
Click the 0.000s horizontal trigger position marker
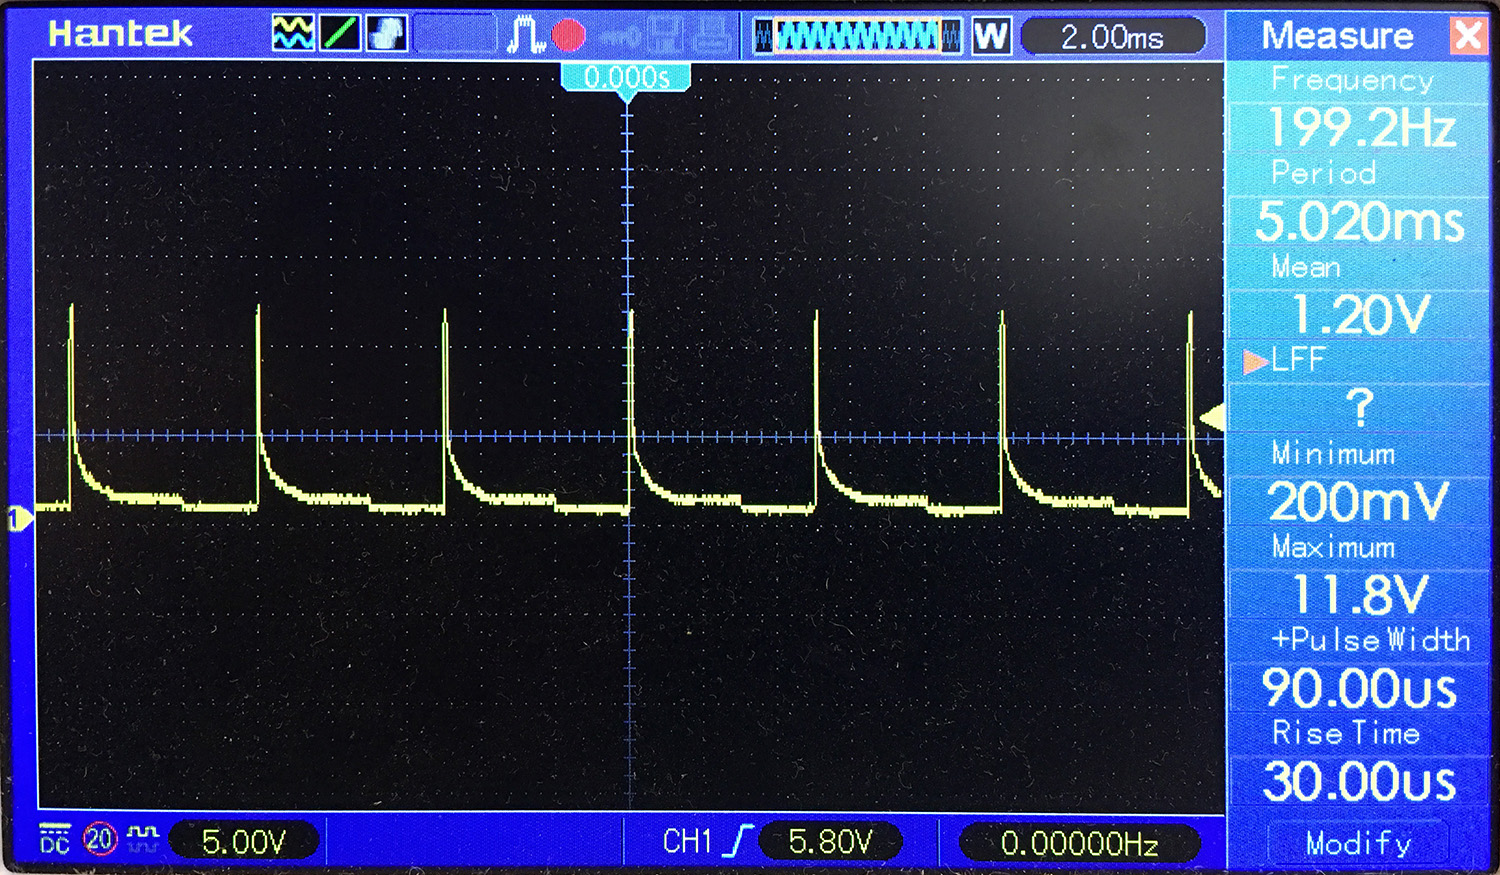pyautogui.click(x=627, y=79)
